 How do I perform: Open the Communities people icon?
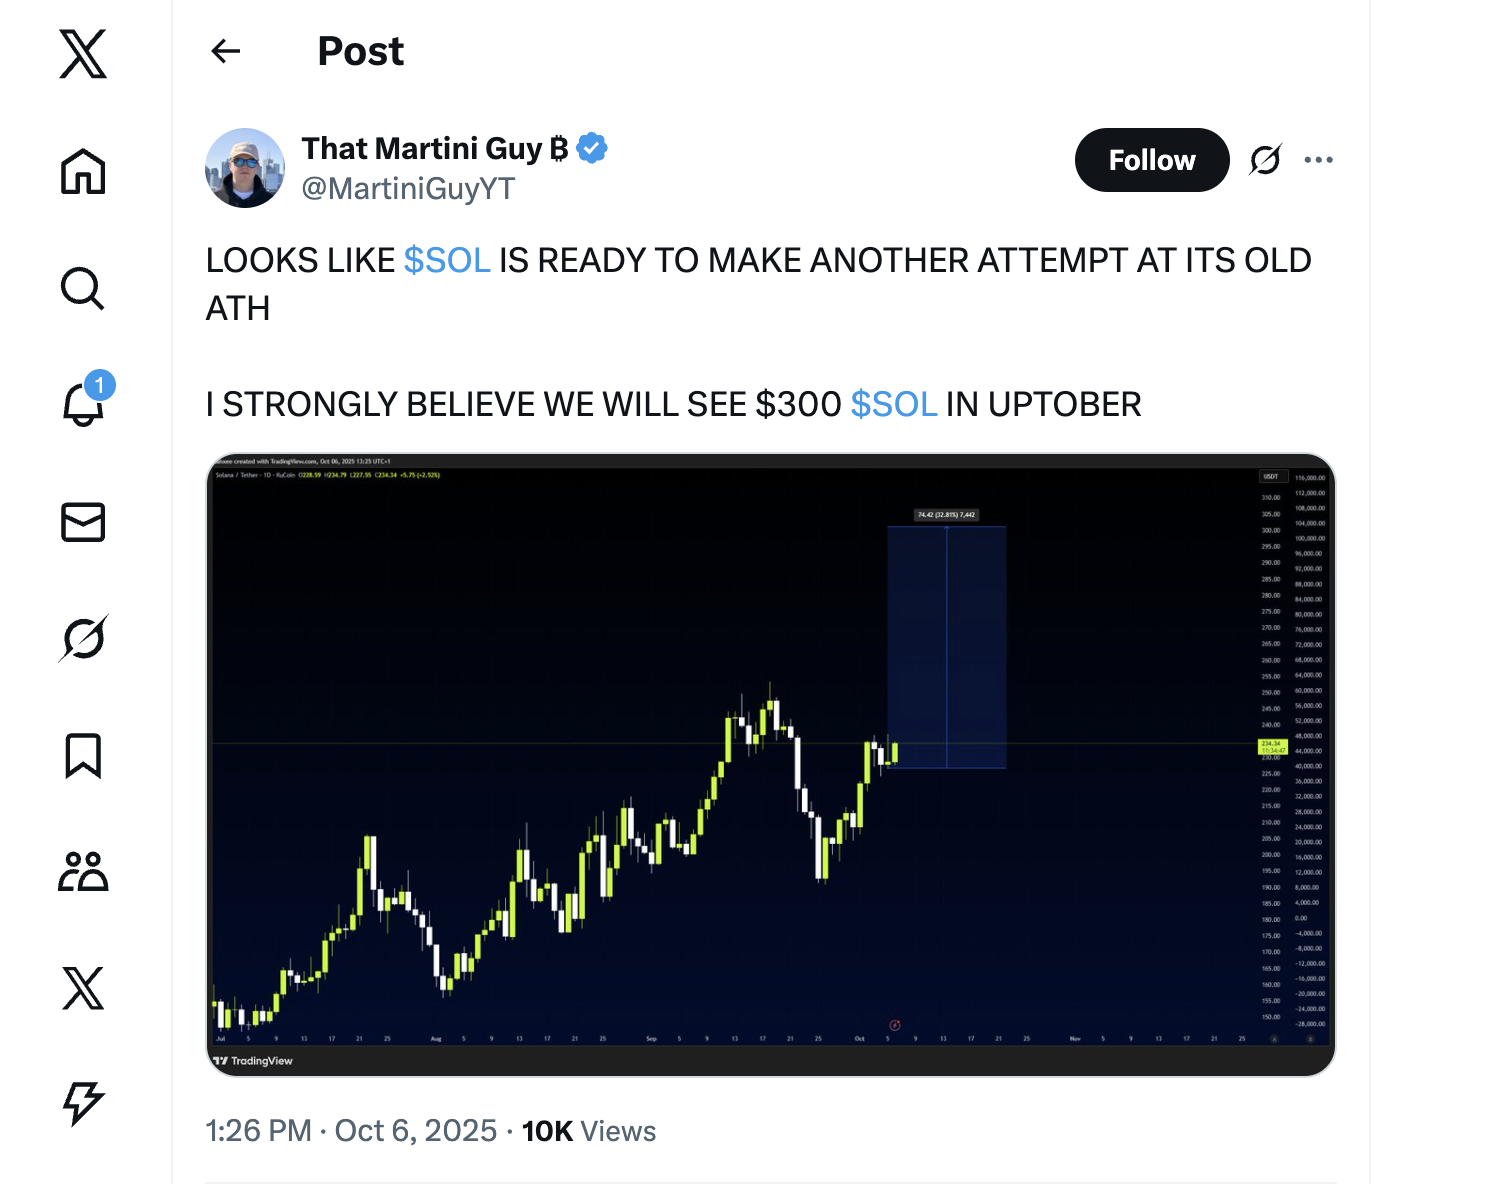pyautogui.click(x=83, y=871)
